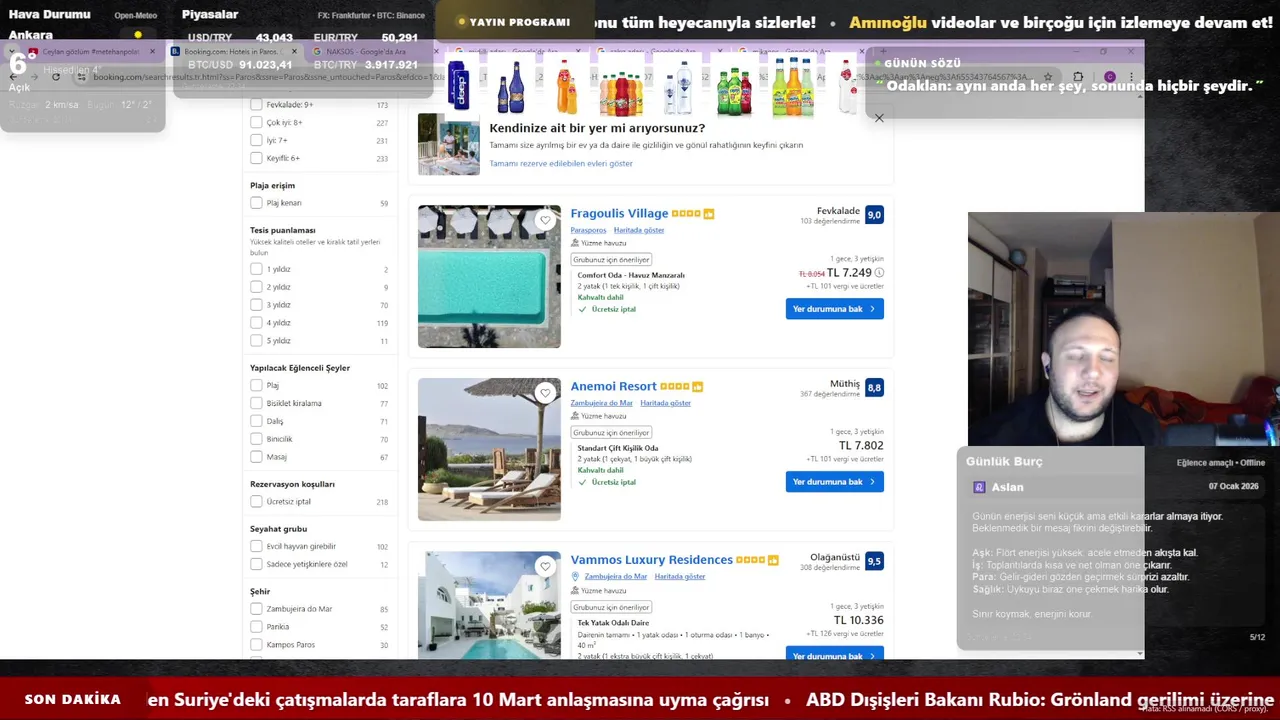Viewport: 1280px width, 720px height.
Task: Check the 'Parikia' city filter
Action: pos(256,627)
